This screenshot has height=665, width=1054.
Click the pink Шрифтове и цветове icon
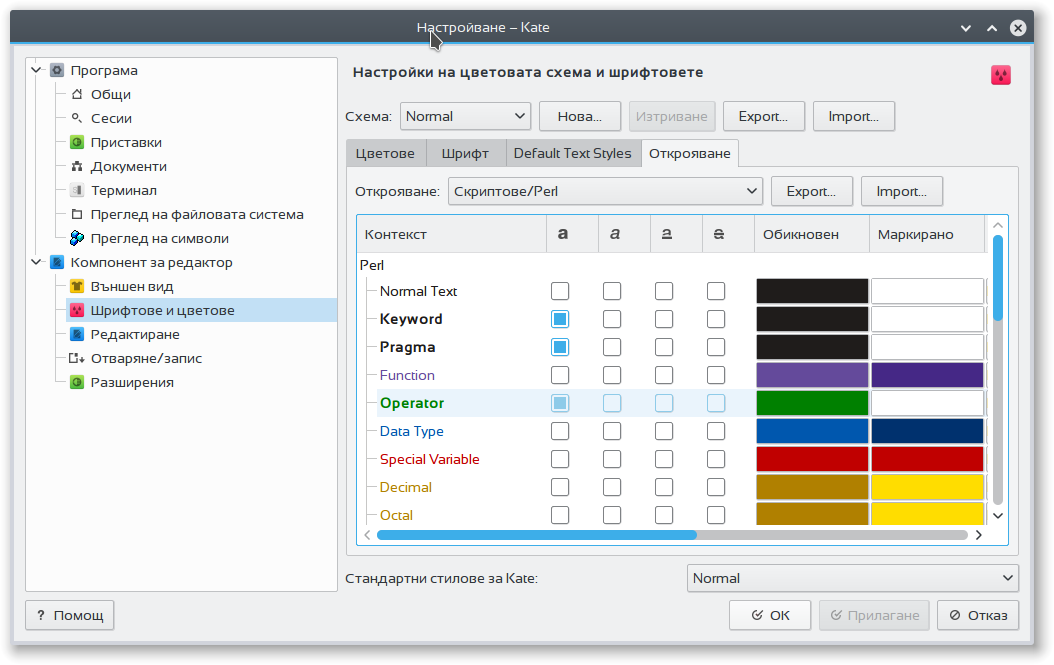coord(77,310)
